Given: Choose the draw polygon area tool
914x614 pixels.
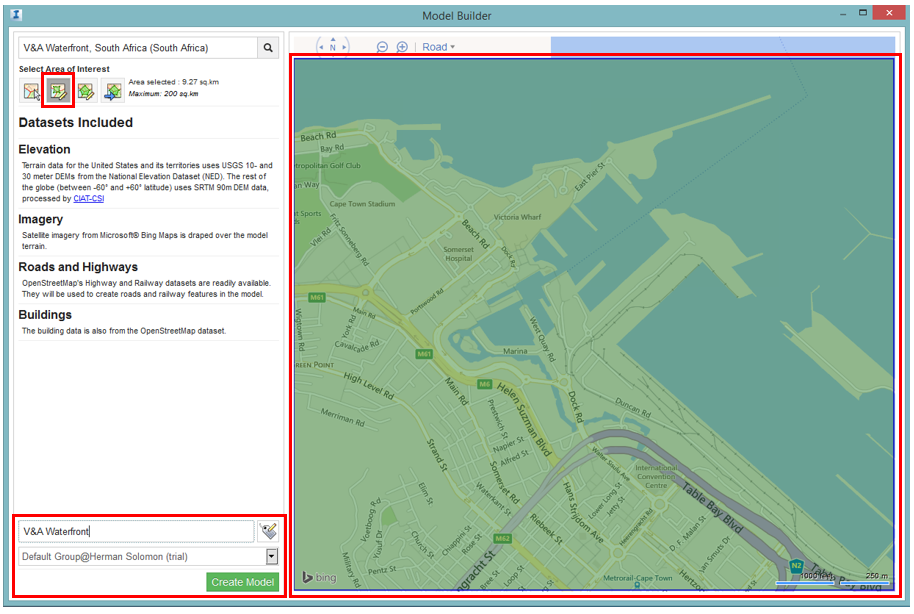Looking at the screenshot, I should click(x=86, y=92).
